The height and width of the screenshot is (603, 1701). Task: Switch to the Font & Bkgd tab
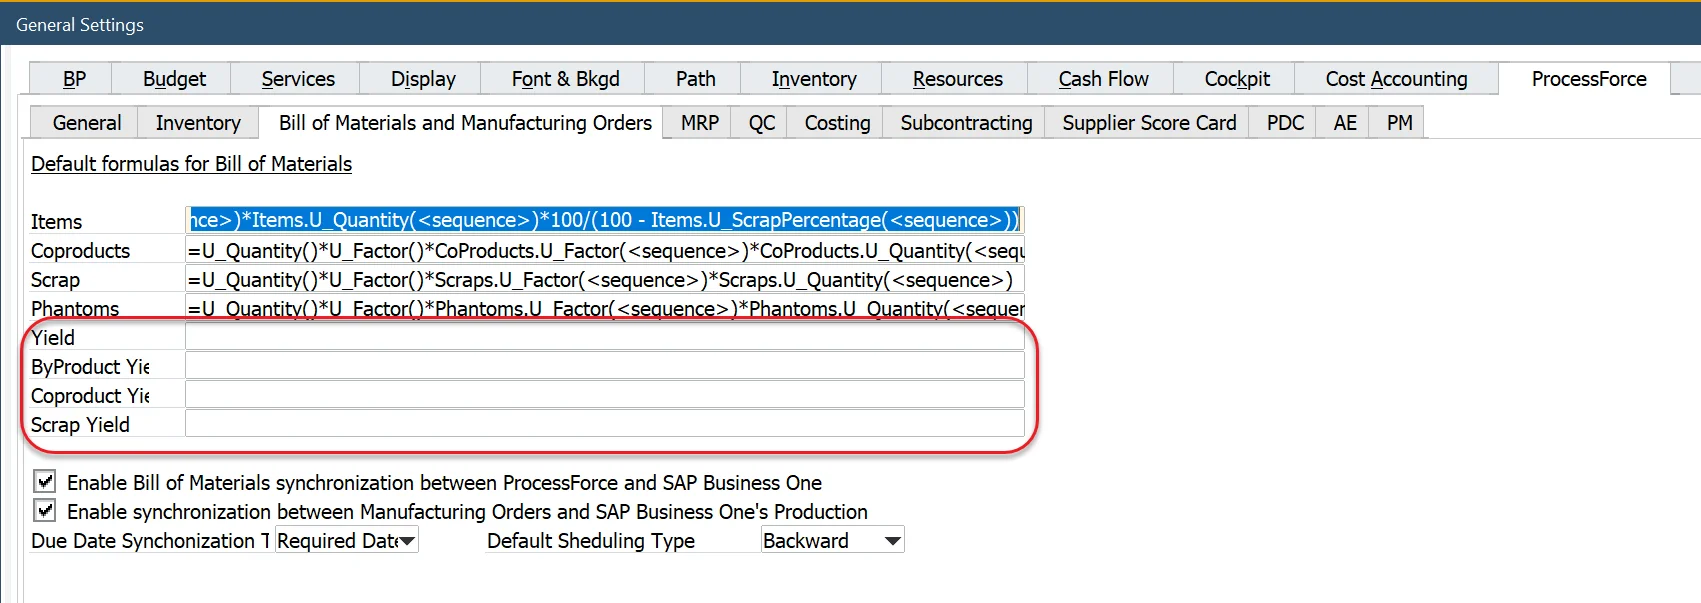point(565,79)
